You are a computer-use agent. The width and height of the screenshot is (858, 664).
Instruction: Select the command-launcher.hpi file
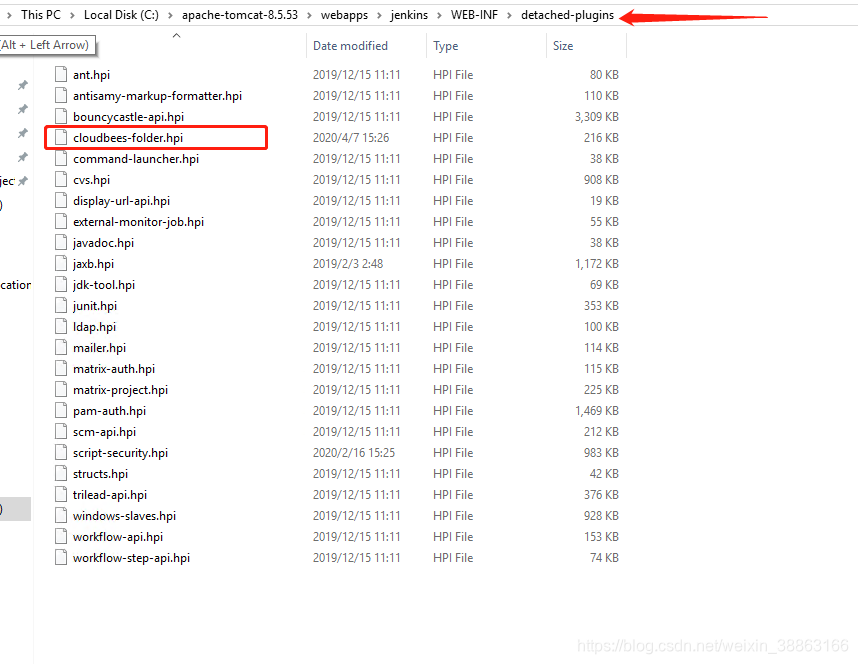[x=136, y=159]
